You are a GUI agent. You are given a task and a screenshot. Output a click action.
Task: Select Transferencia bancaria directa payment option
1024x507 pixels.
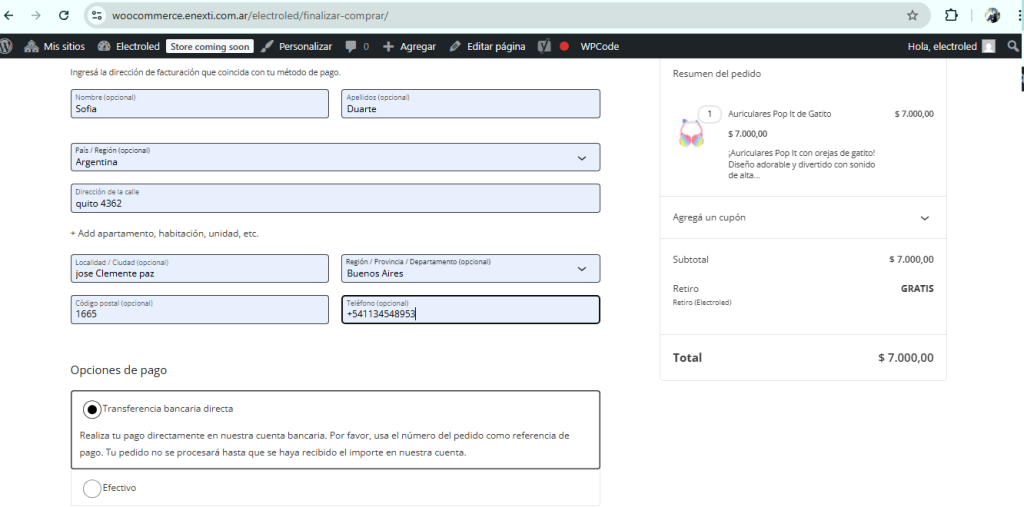coord(93,409)
